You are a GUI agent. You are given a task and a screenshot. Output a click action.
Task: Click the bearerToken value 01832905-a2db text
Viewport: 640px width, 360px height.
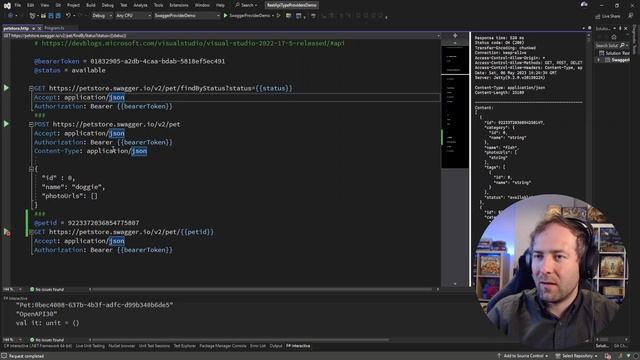[x=158, y=61]
